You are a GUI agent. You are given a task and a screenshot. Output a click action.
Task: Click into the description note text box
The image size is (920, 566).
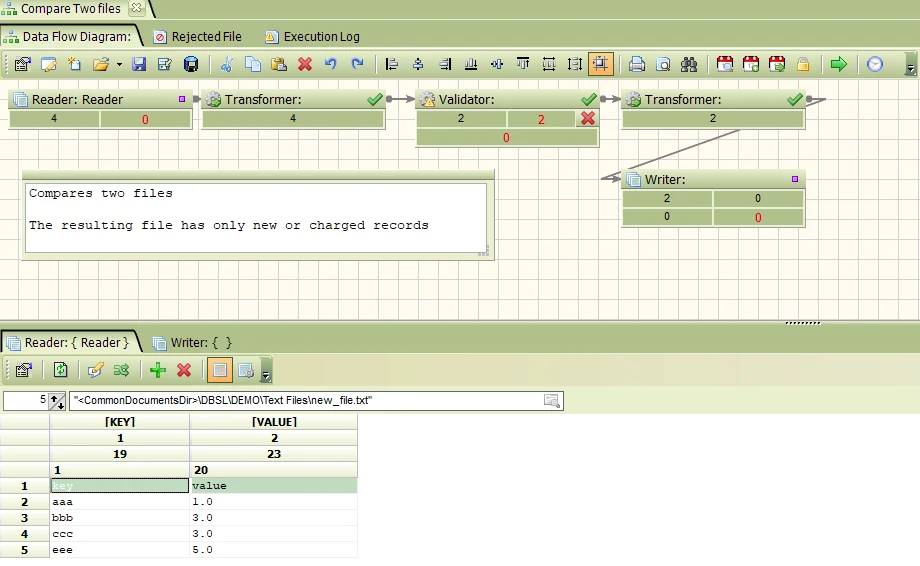coord(256,218)
